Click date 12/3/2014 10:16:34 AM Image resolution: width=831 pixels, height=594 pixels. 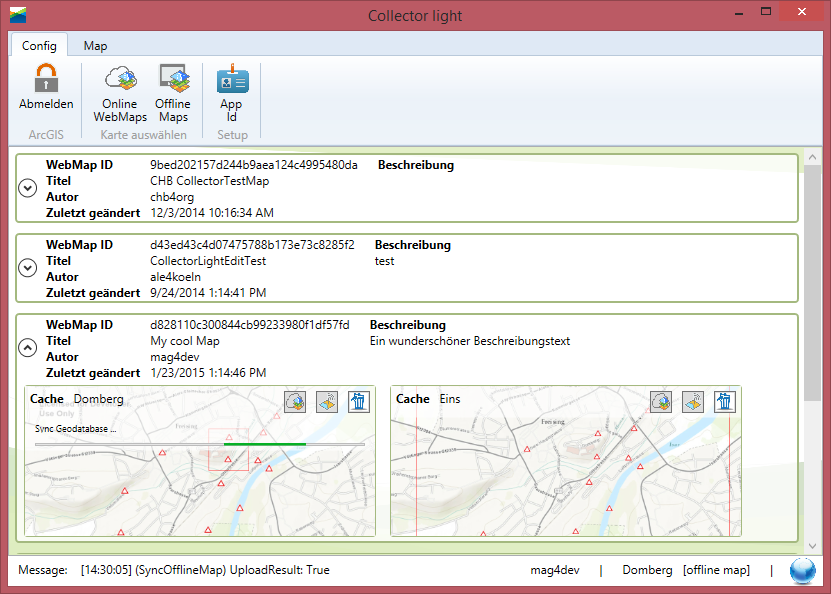pyautogui.click(x=212, y=213)
